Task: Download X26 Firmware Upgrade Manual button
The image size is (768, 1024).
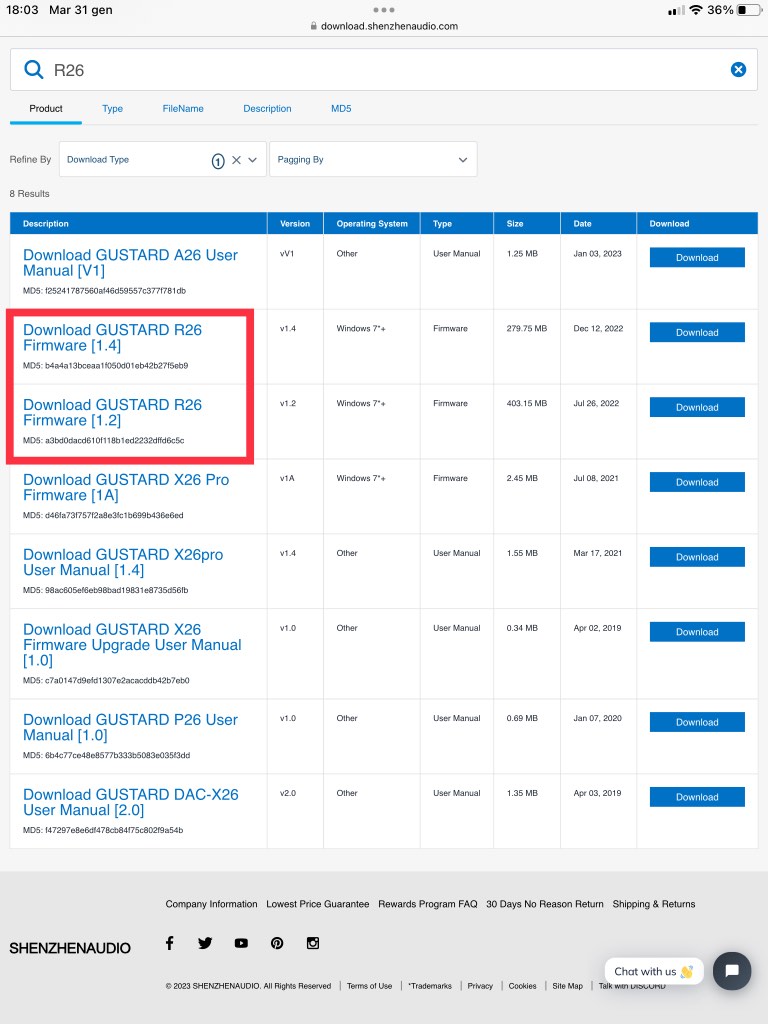Action: [x=697, y=632]
